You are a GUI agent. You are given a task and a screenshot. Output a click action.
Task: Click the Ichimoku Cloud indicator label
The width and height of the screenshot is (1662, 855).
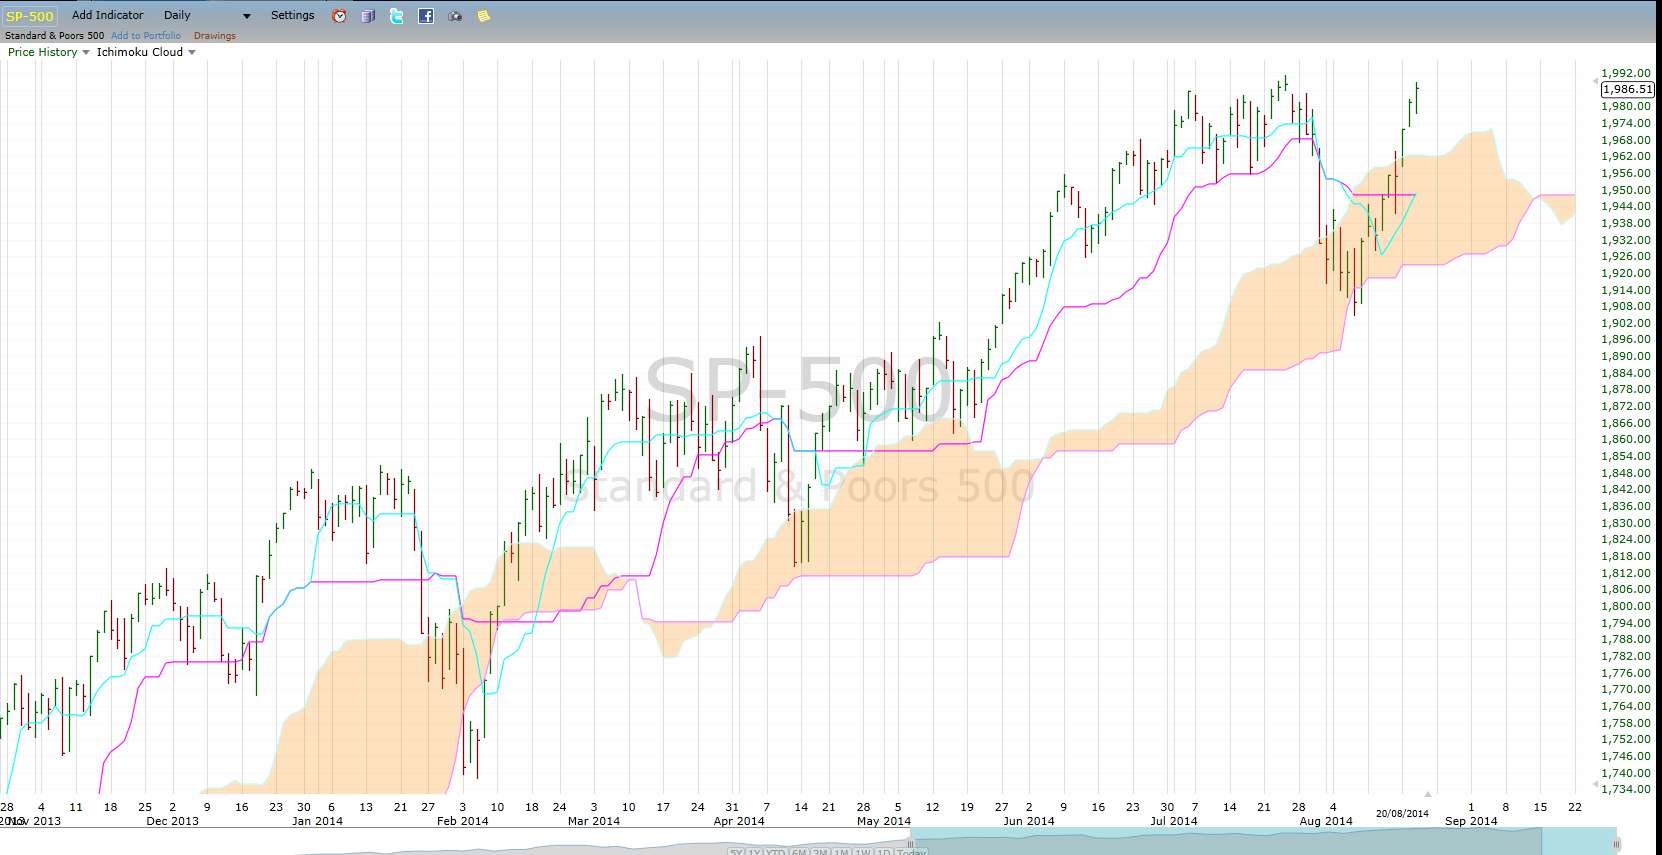[140, 52]
